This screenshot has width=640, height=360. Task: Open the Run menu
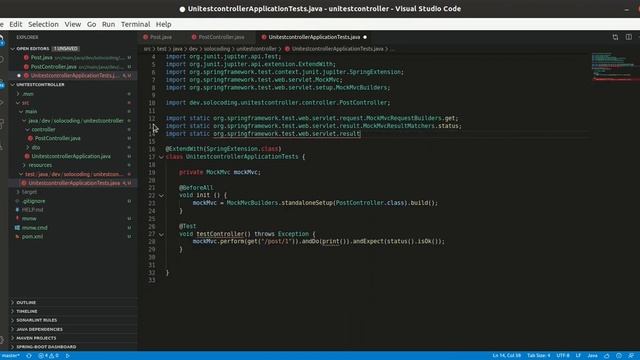pos(108,24)
